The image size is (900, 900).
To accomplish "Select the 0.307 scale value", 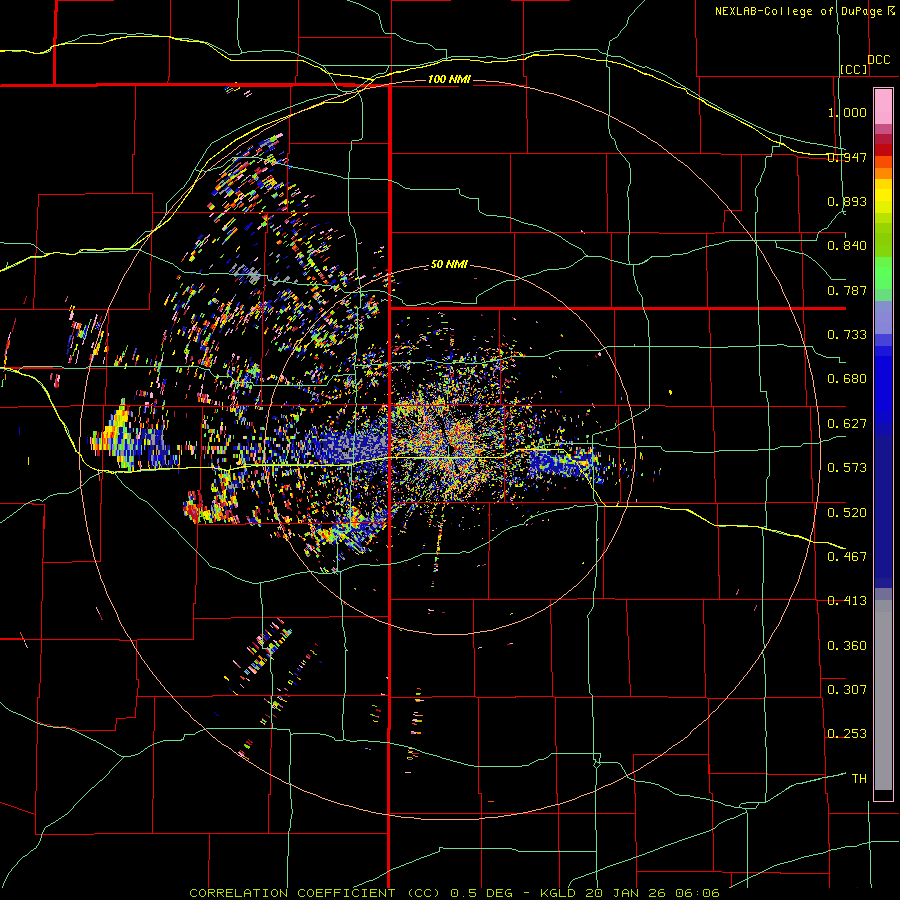I will coord(847,690).
